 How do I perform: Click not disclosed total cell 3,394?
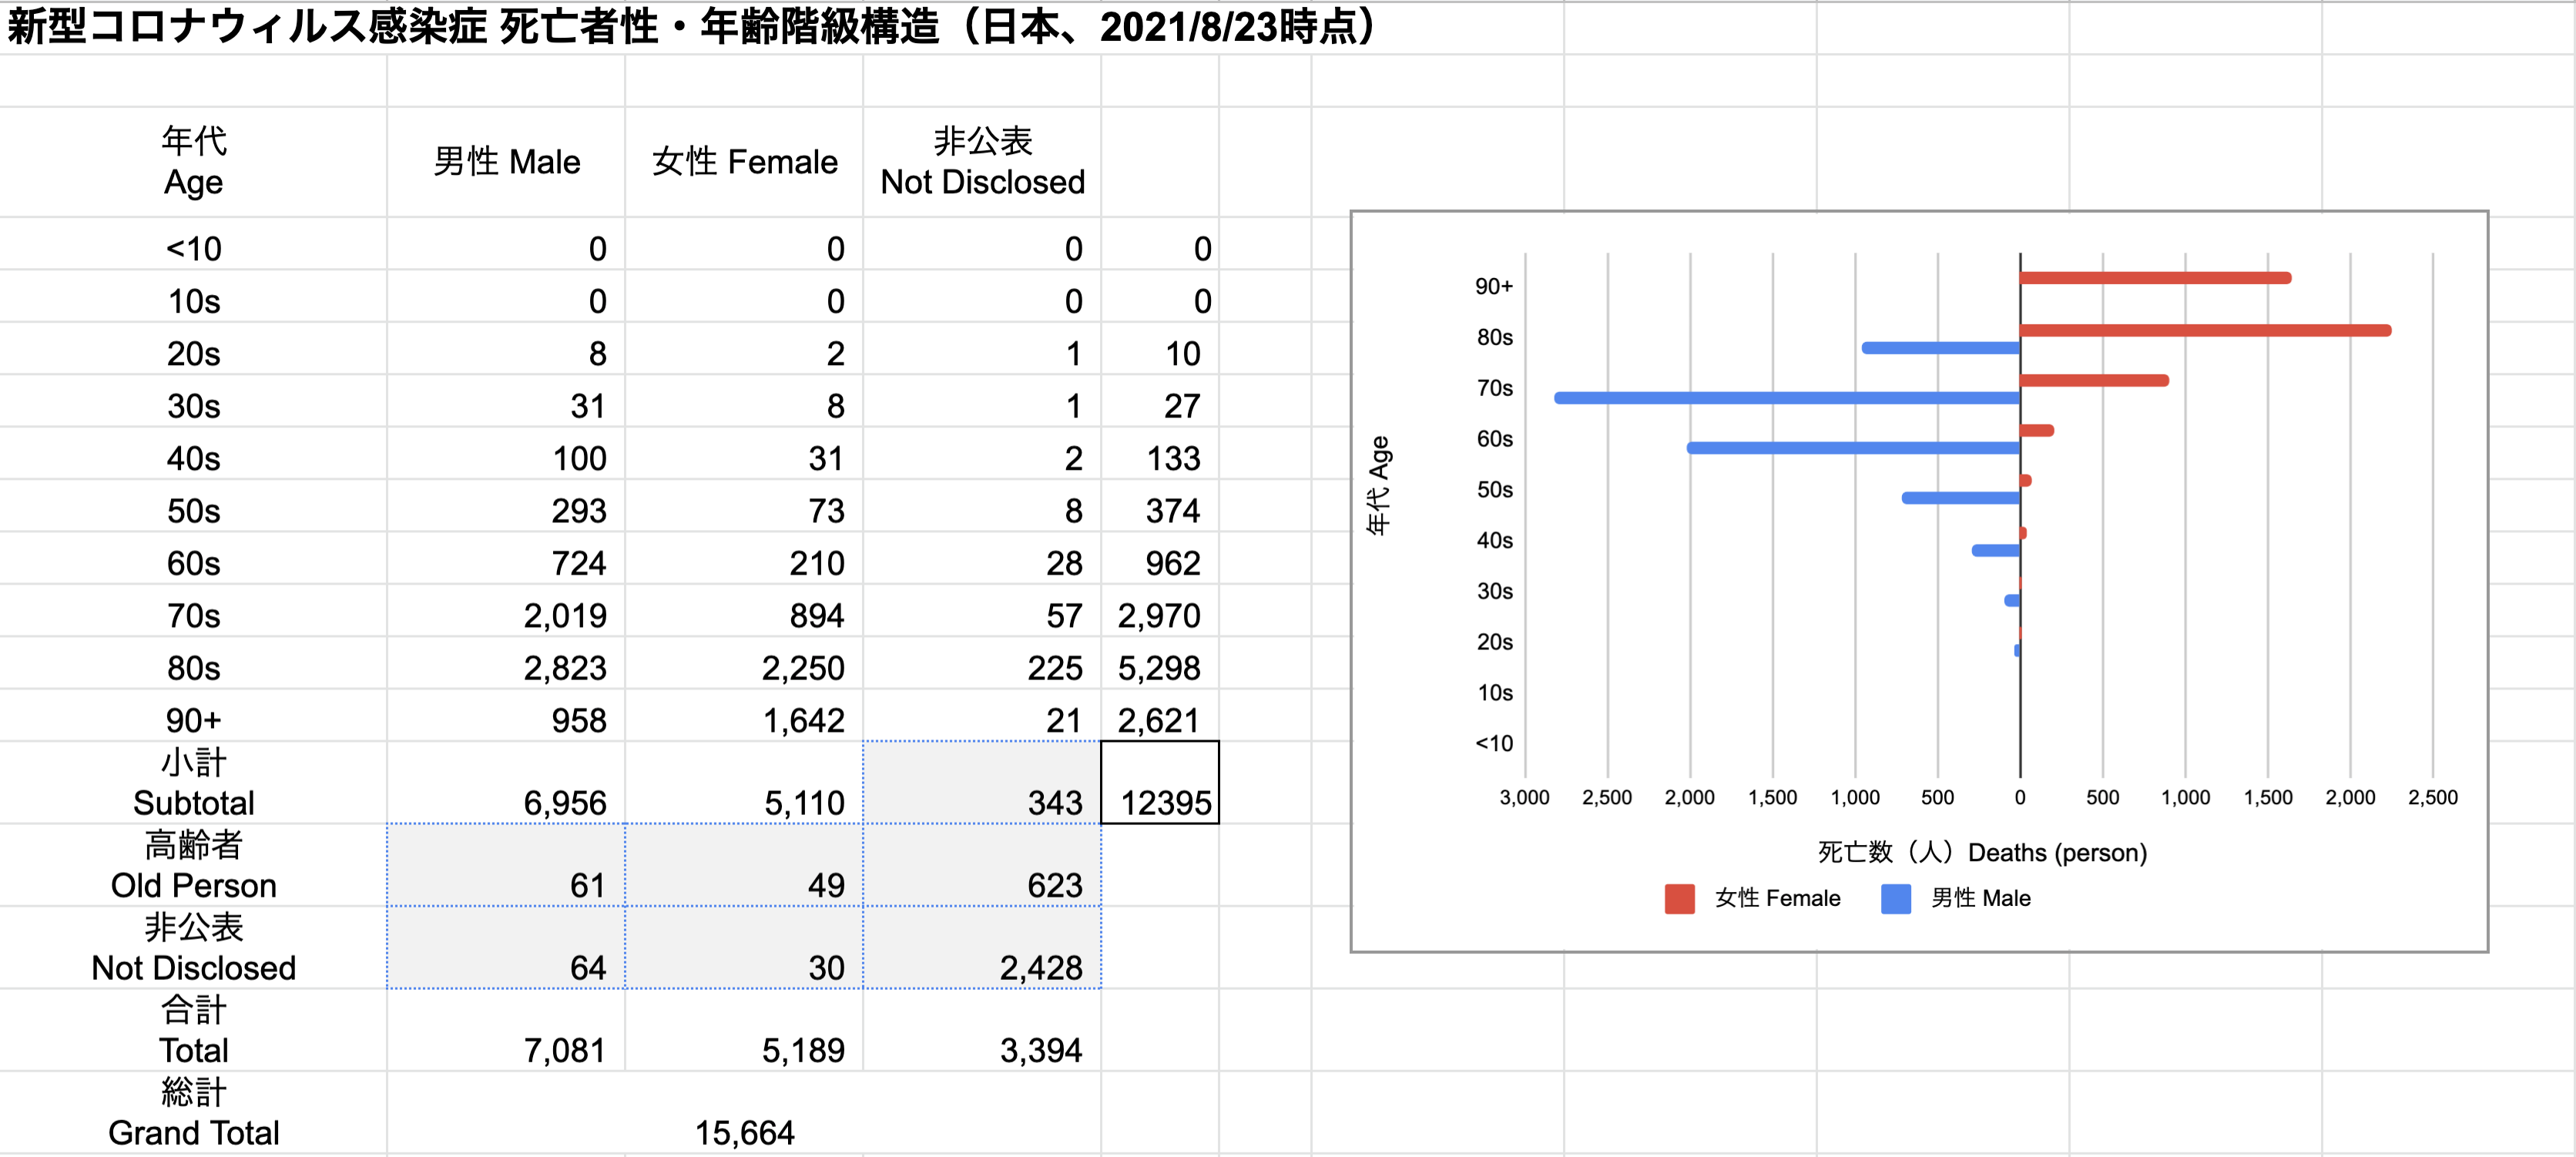(982, 1030)
